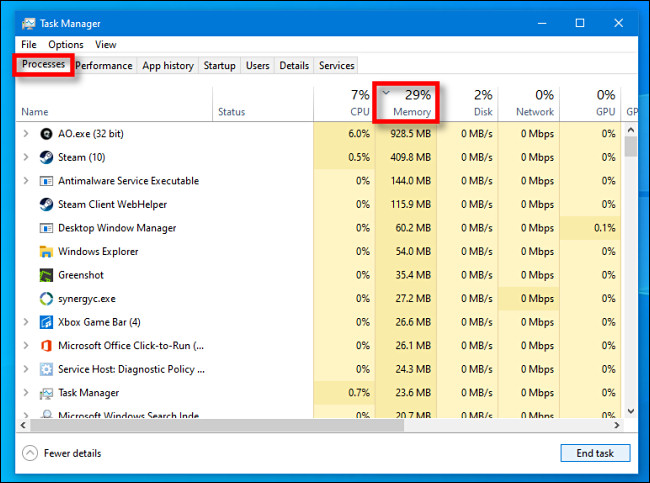Sort processes by Memory column
Screen dimensions: 650x483
(406, 103)
